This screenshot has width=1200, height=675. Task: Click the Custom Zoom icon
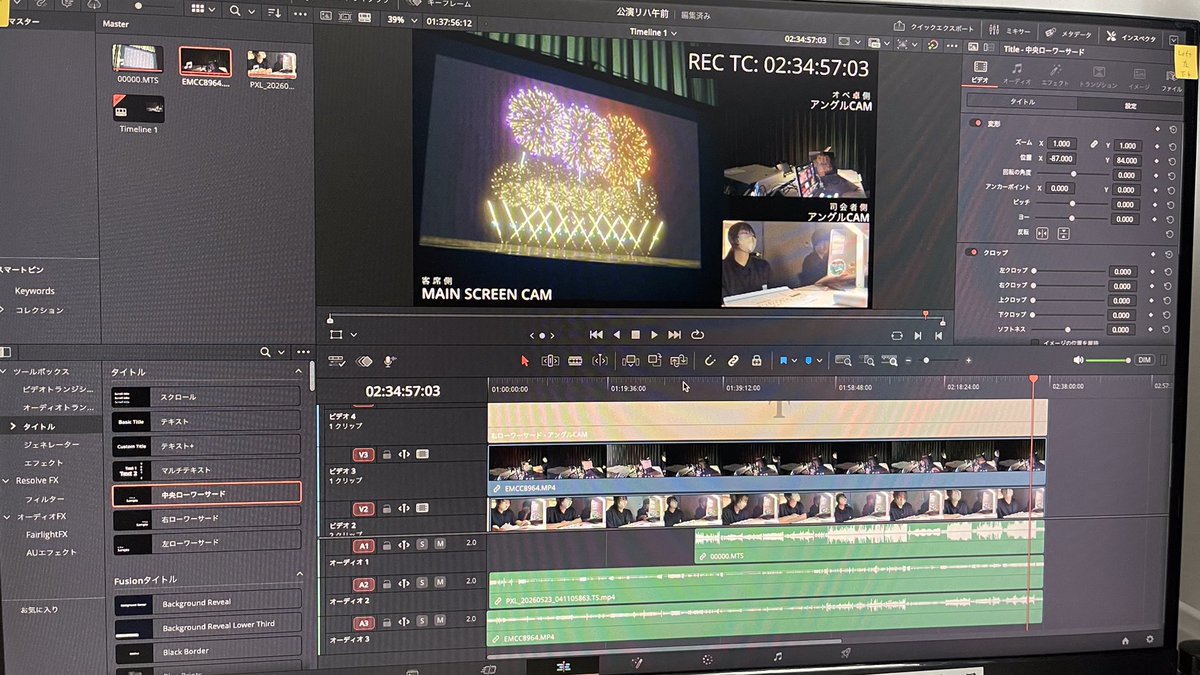coord(889,361)
